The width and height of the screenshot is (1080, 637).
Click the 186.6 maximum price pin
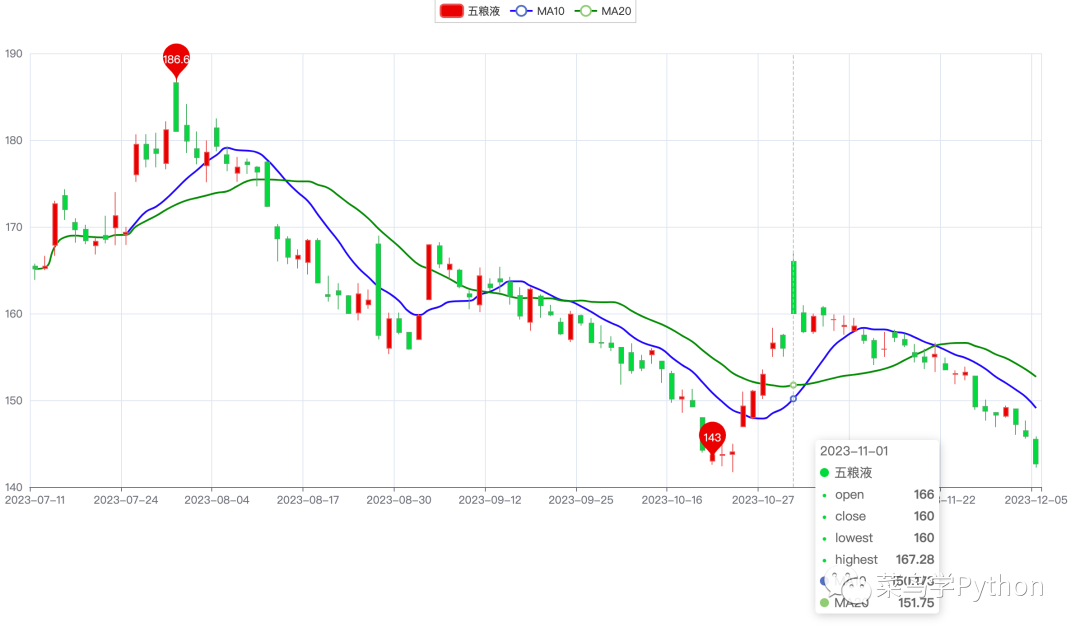click(176, 61)
